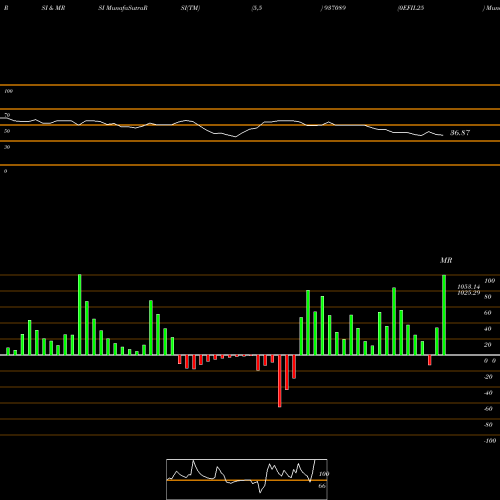Click the '66' label in mini chart
Viewport: 500px width, 500px height.
322,486
